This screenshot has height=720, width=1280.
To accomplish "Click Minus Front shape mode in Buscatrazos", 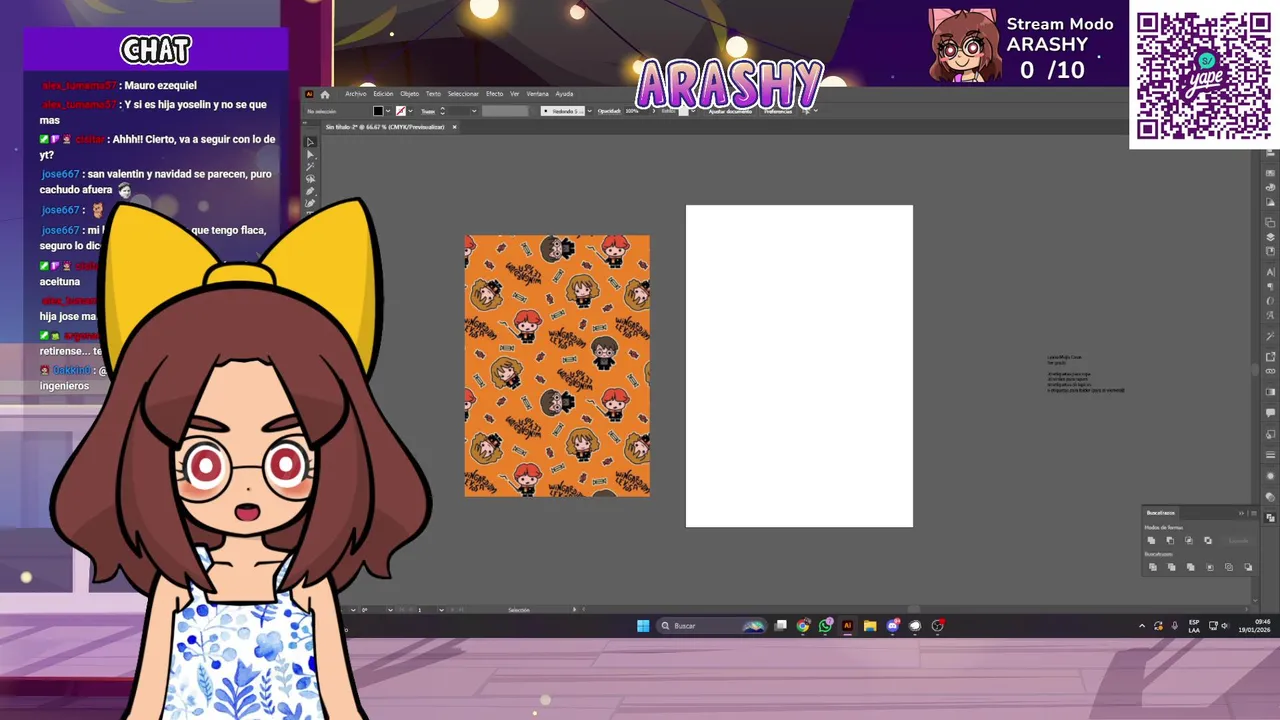I will 1170,540.
